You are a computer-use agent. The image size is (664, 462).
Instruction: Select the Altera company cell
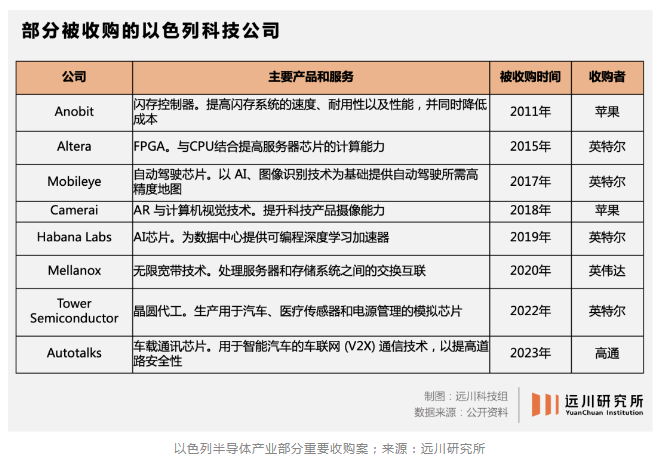(x=74, y=147)
